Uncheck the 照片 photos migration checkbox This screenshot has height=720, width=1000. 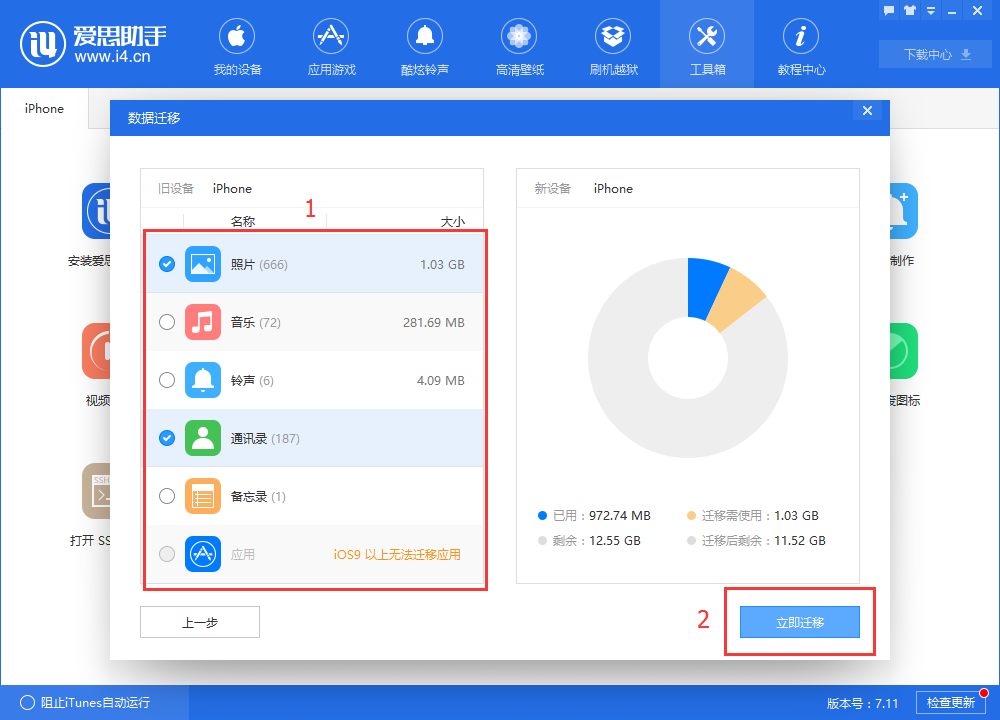(x=167, y=264)
